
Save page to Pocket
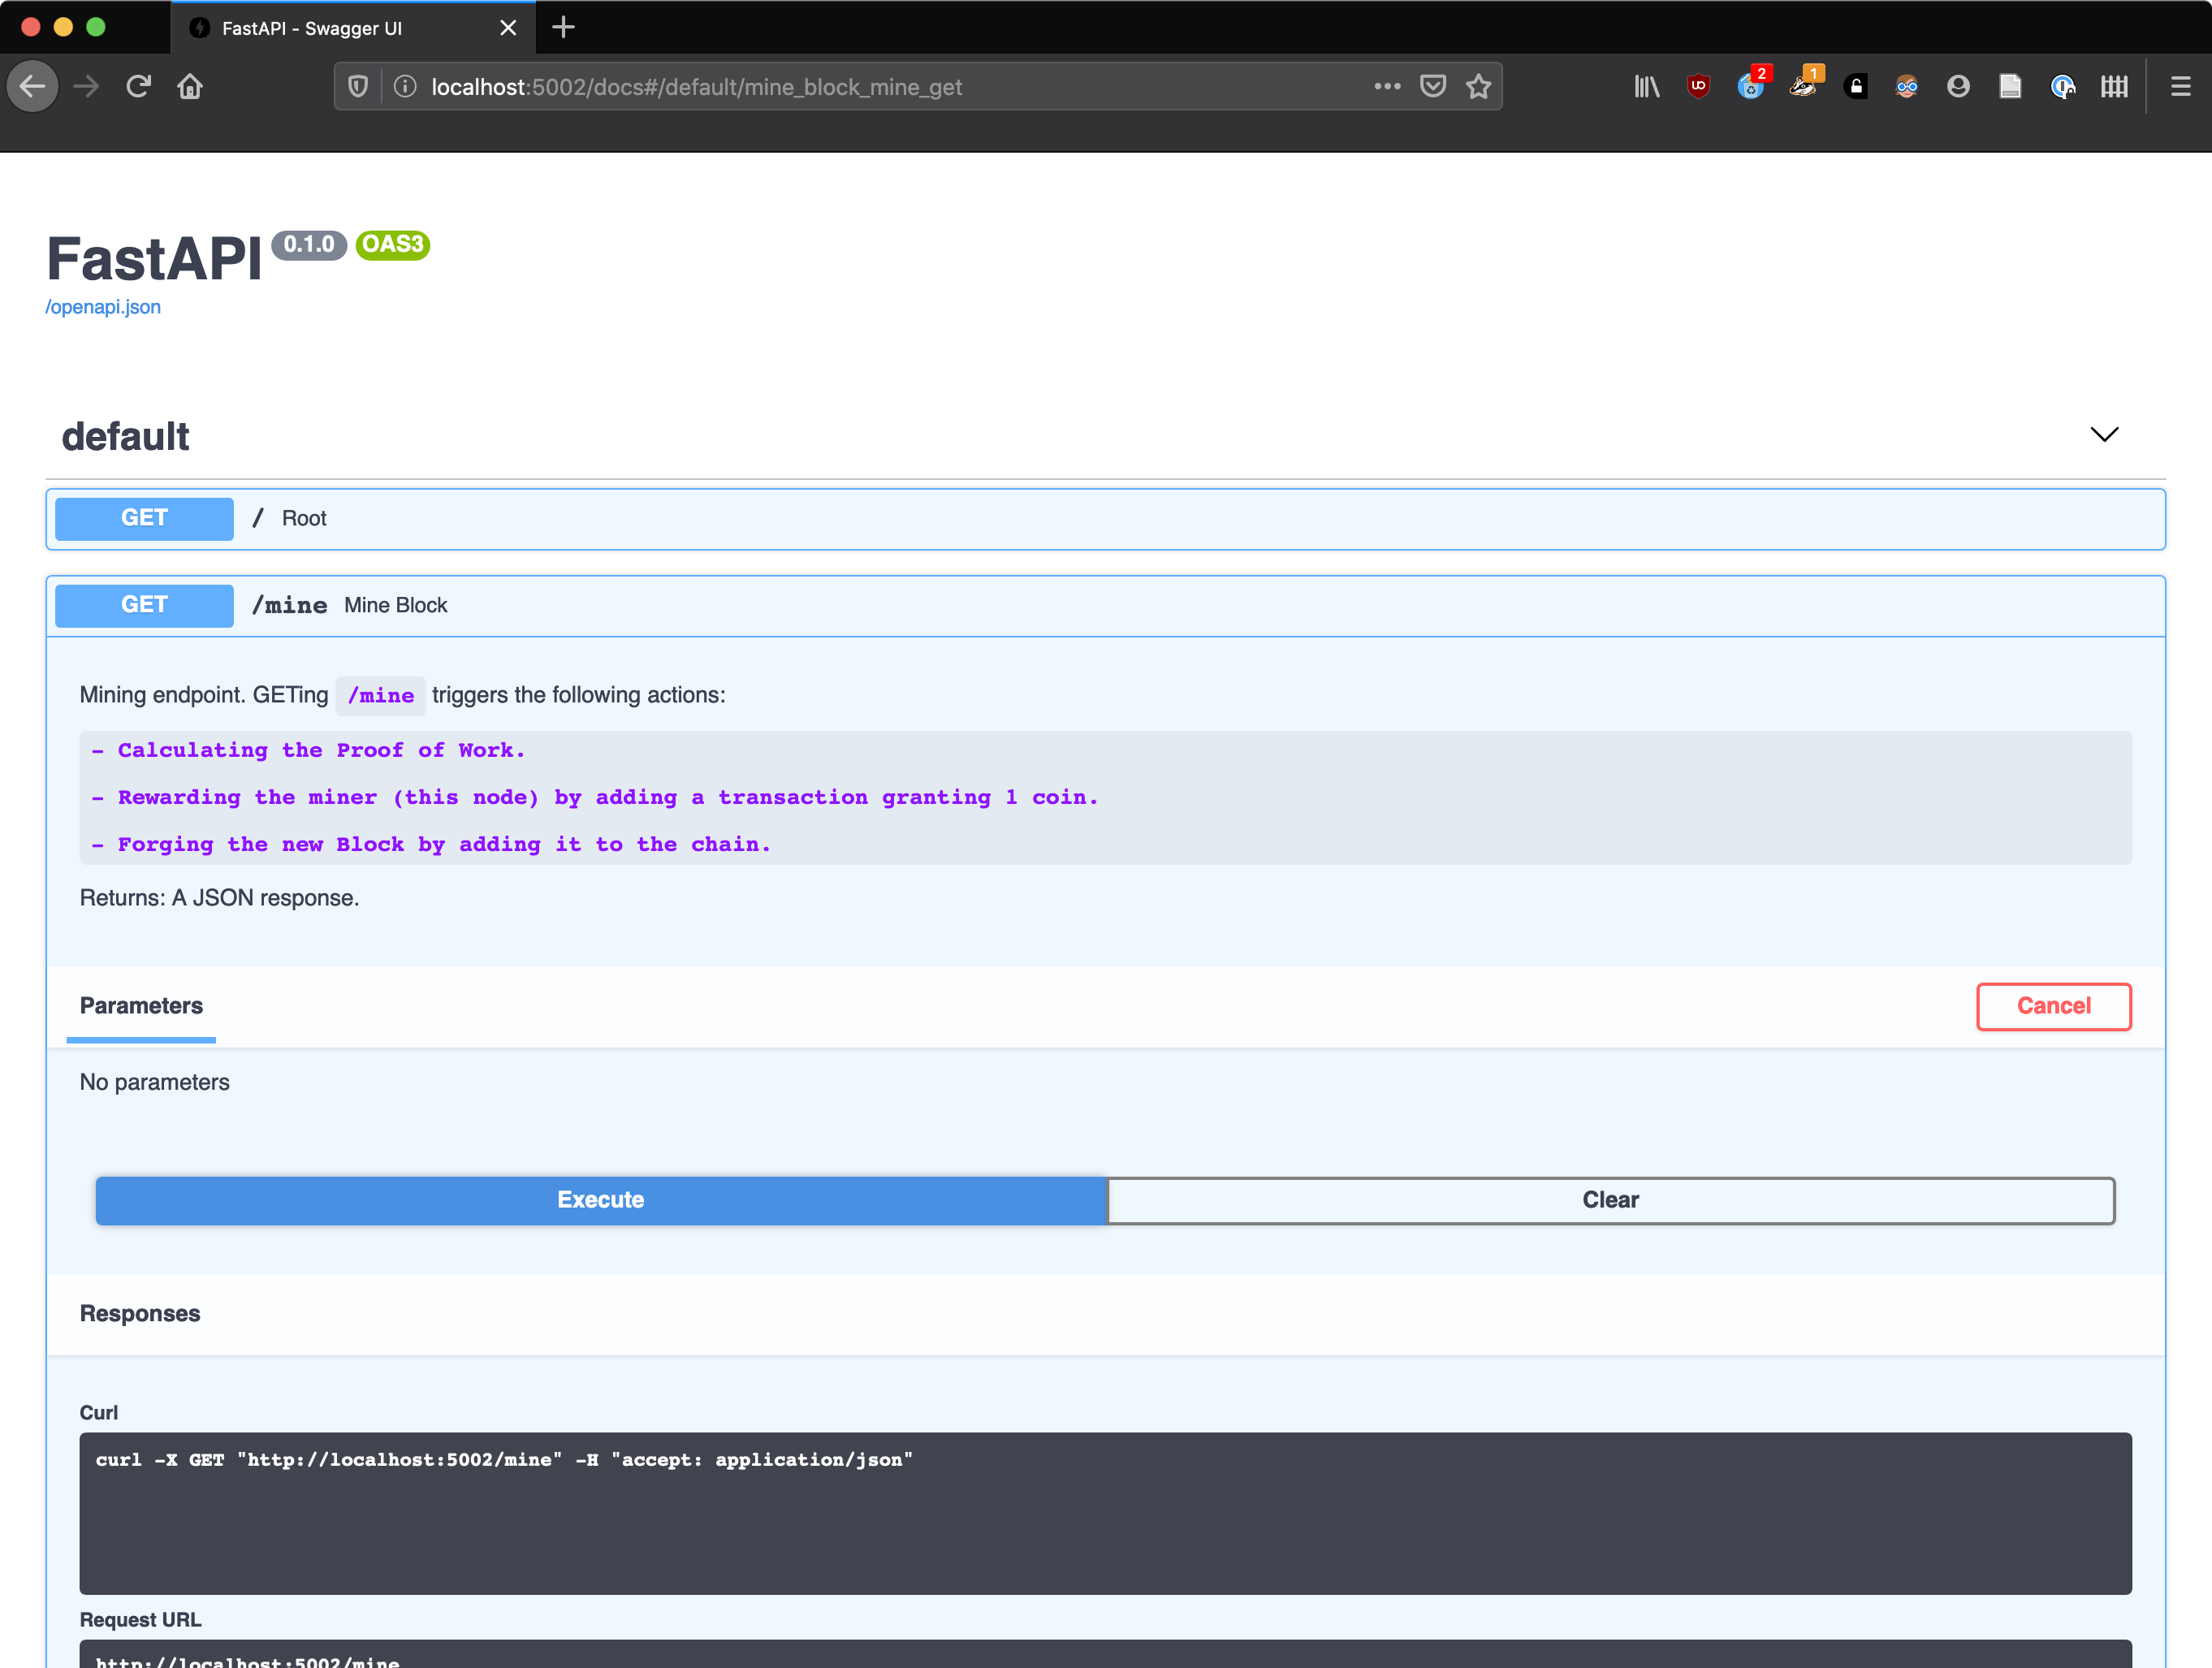point(1433,87)
